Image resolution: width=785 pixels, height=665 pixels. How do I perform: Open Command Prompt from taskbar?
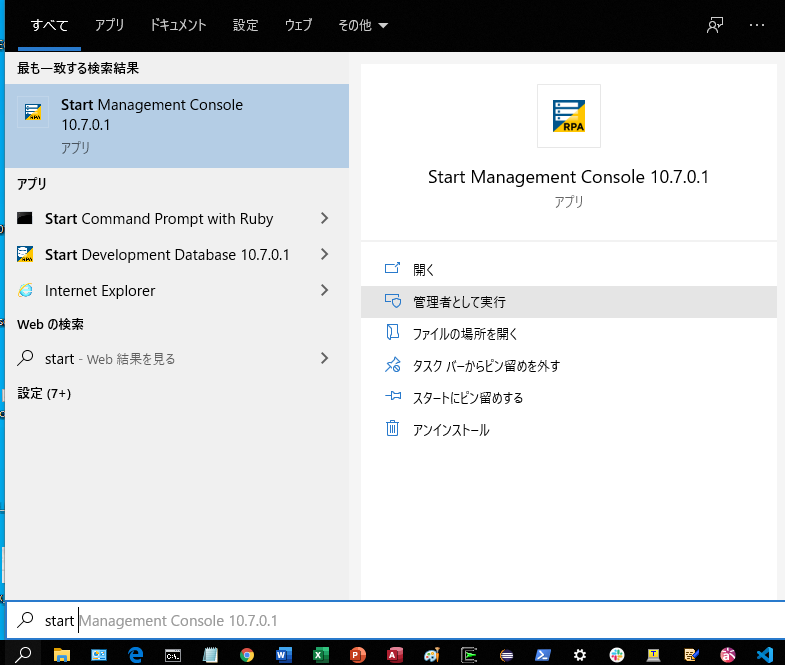pos(173,655)
